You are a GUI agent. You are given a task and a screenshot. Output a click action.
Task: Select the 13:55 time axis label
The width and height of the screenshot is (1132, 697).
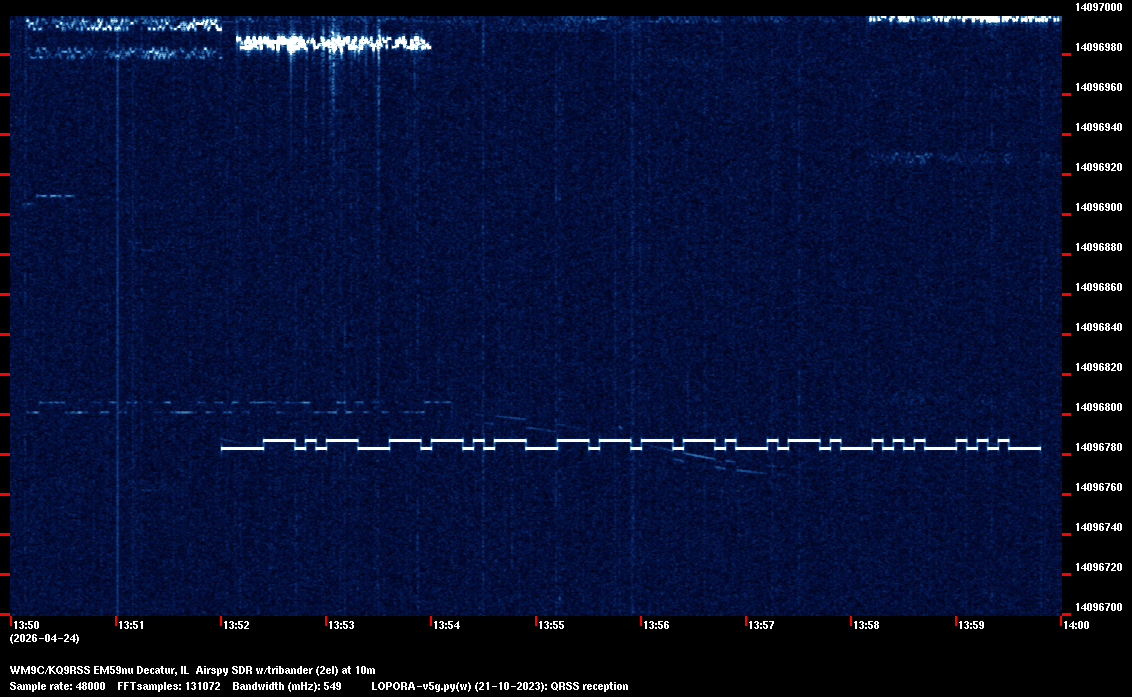[551, 626]
